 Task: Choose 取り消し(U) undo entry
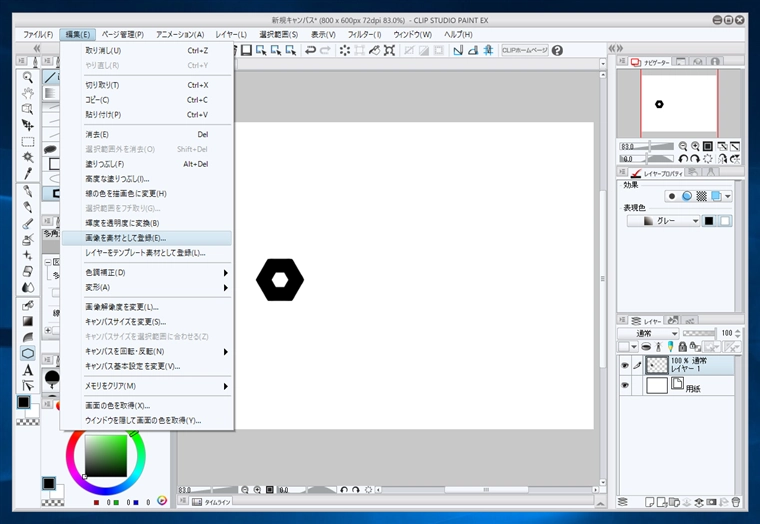click(x=147, y=50)
